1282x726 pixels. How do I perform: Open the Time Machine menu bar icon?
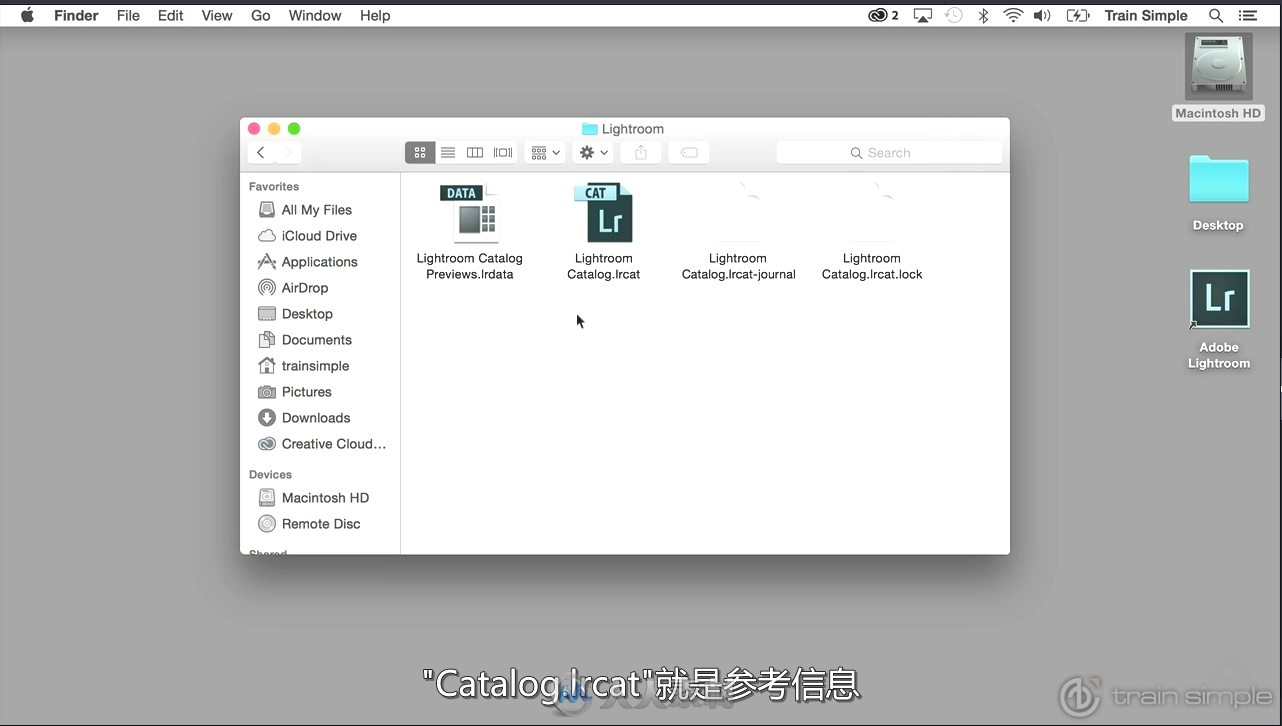click(x=954, y=15)
